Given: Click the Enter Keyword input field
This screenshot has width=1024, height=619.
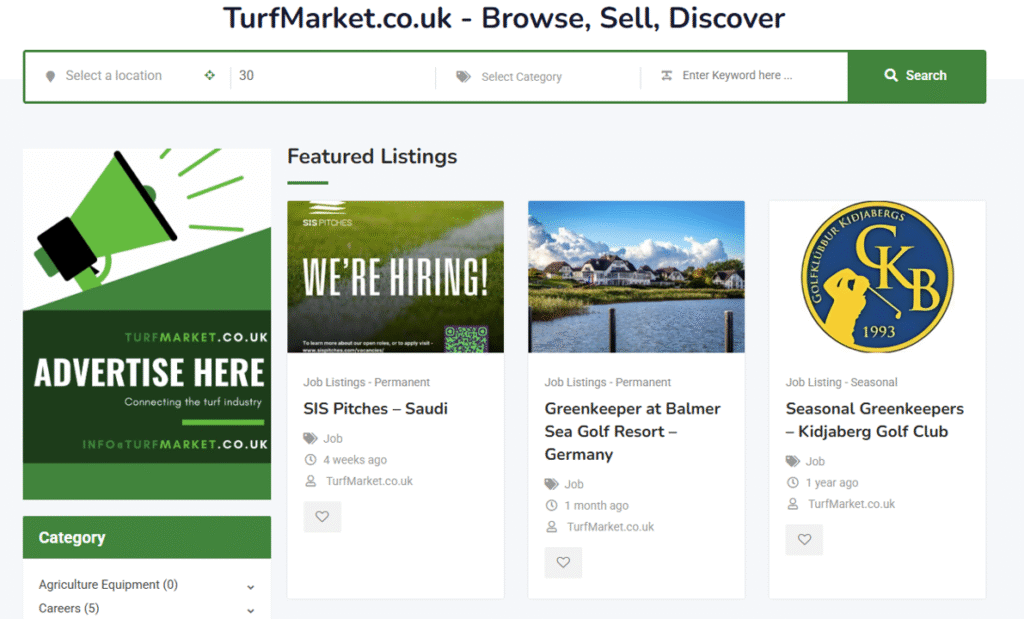Looking at the screenshot, I should tap(750, 76).
